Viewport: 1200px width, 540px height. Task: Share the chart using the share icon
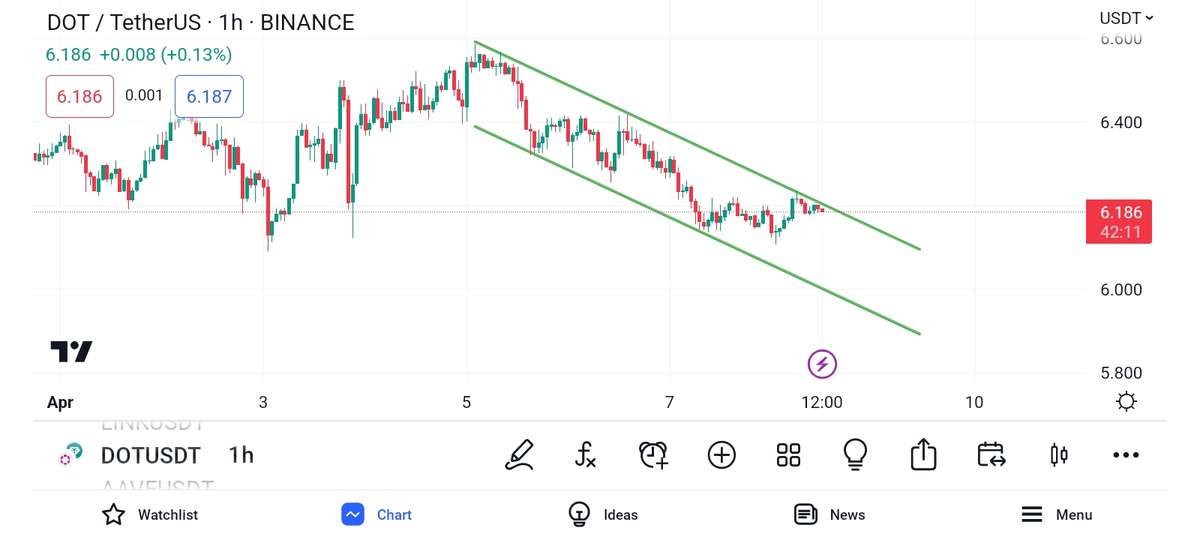click(x=923, y=455)
